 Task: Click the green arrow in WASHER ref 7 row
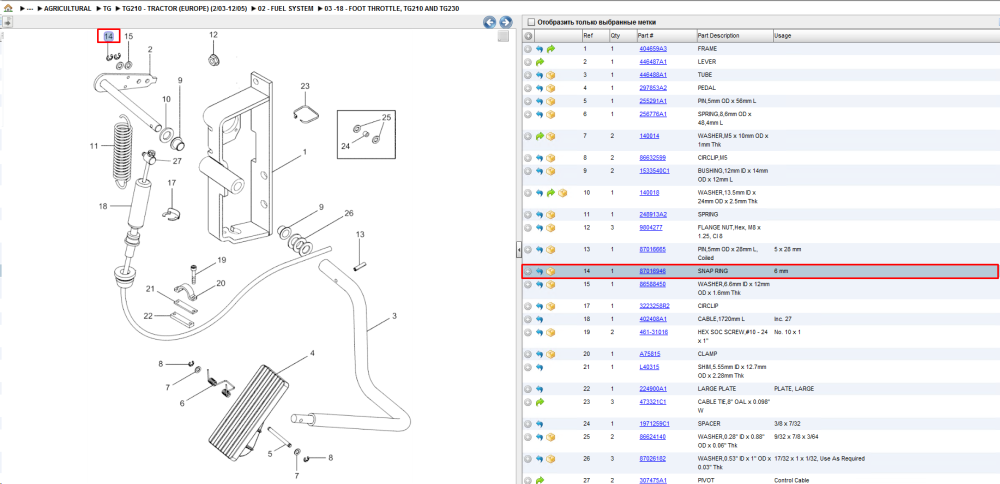tap(540, 136)
